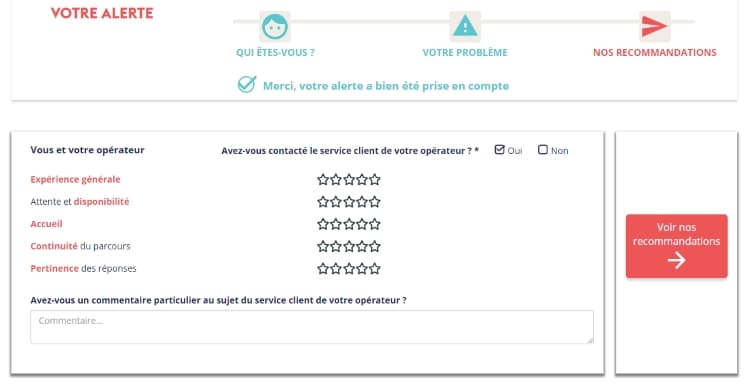This screenshot has width=750, height=385.
Task: Give Continuité du parcours two stars
Action: 336,246
